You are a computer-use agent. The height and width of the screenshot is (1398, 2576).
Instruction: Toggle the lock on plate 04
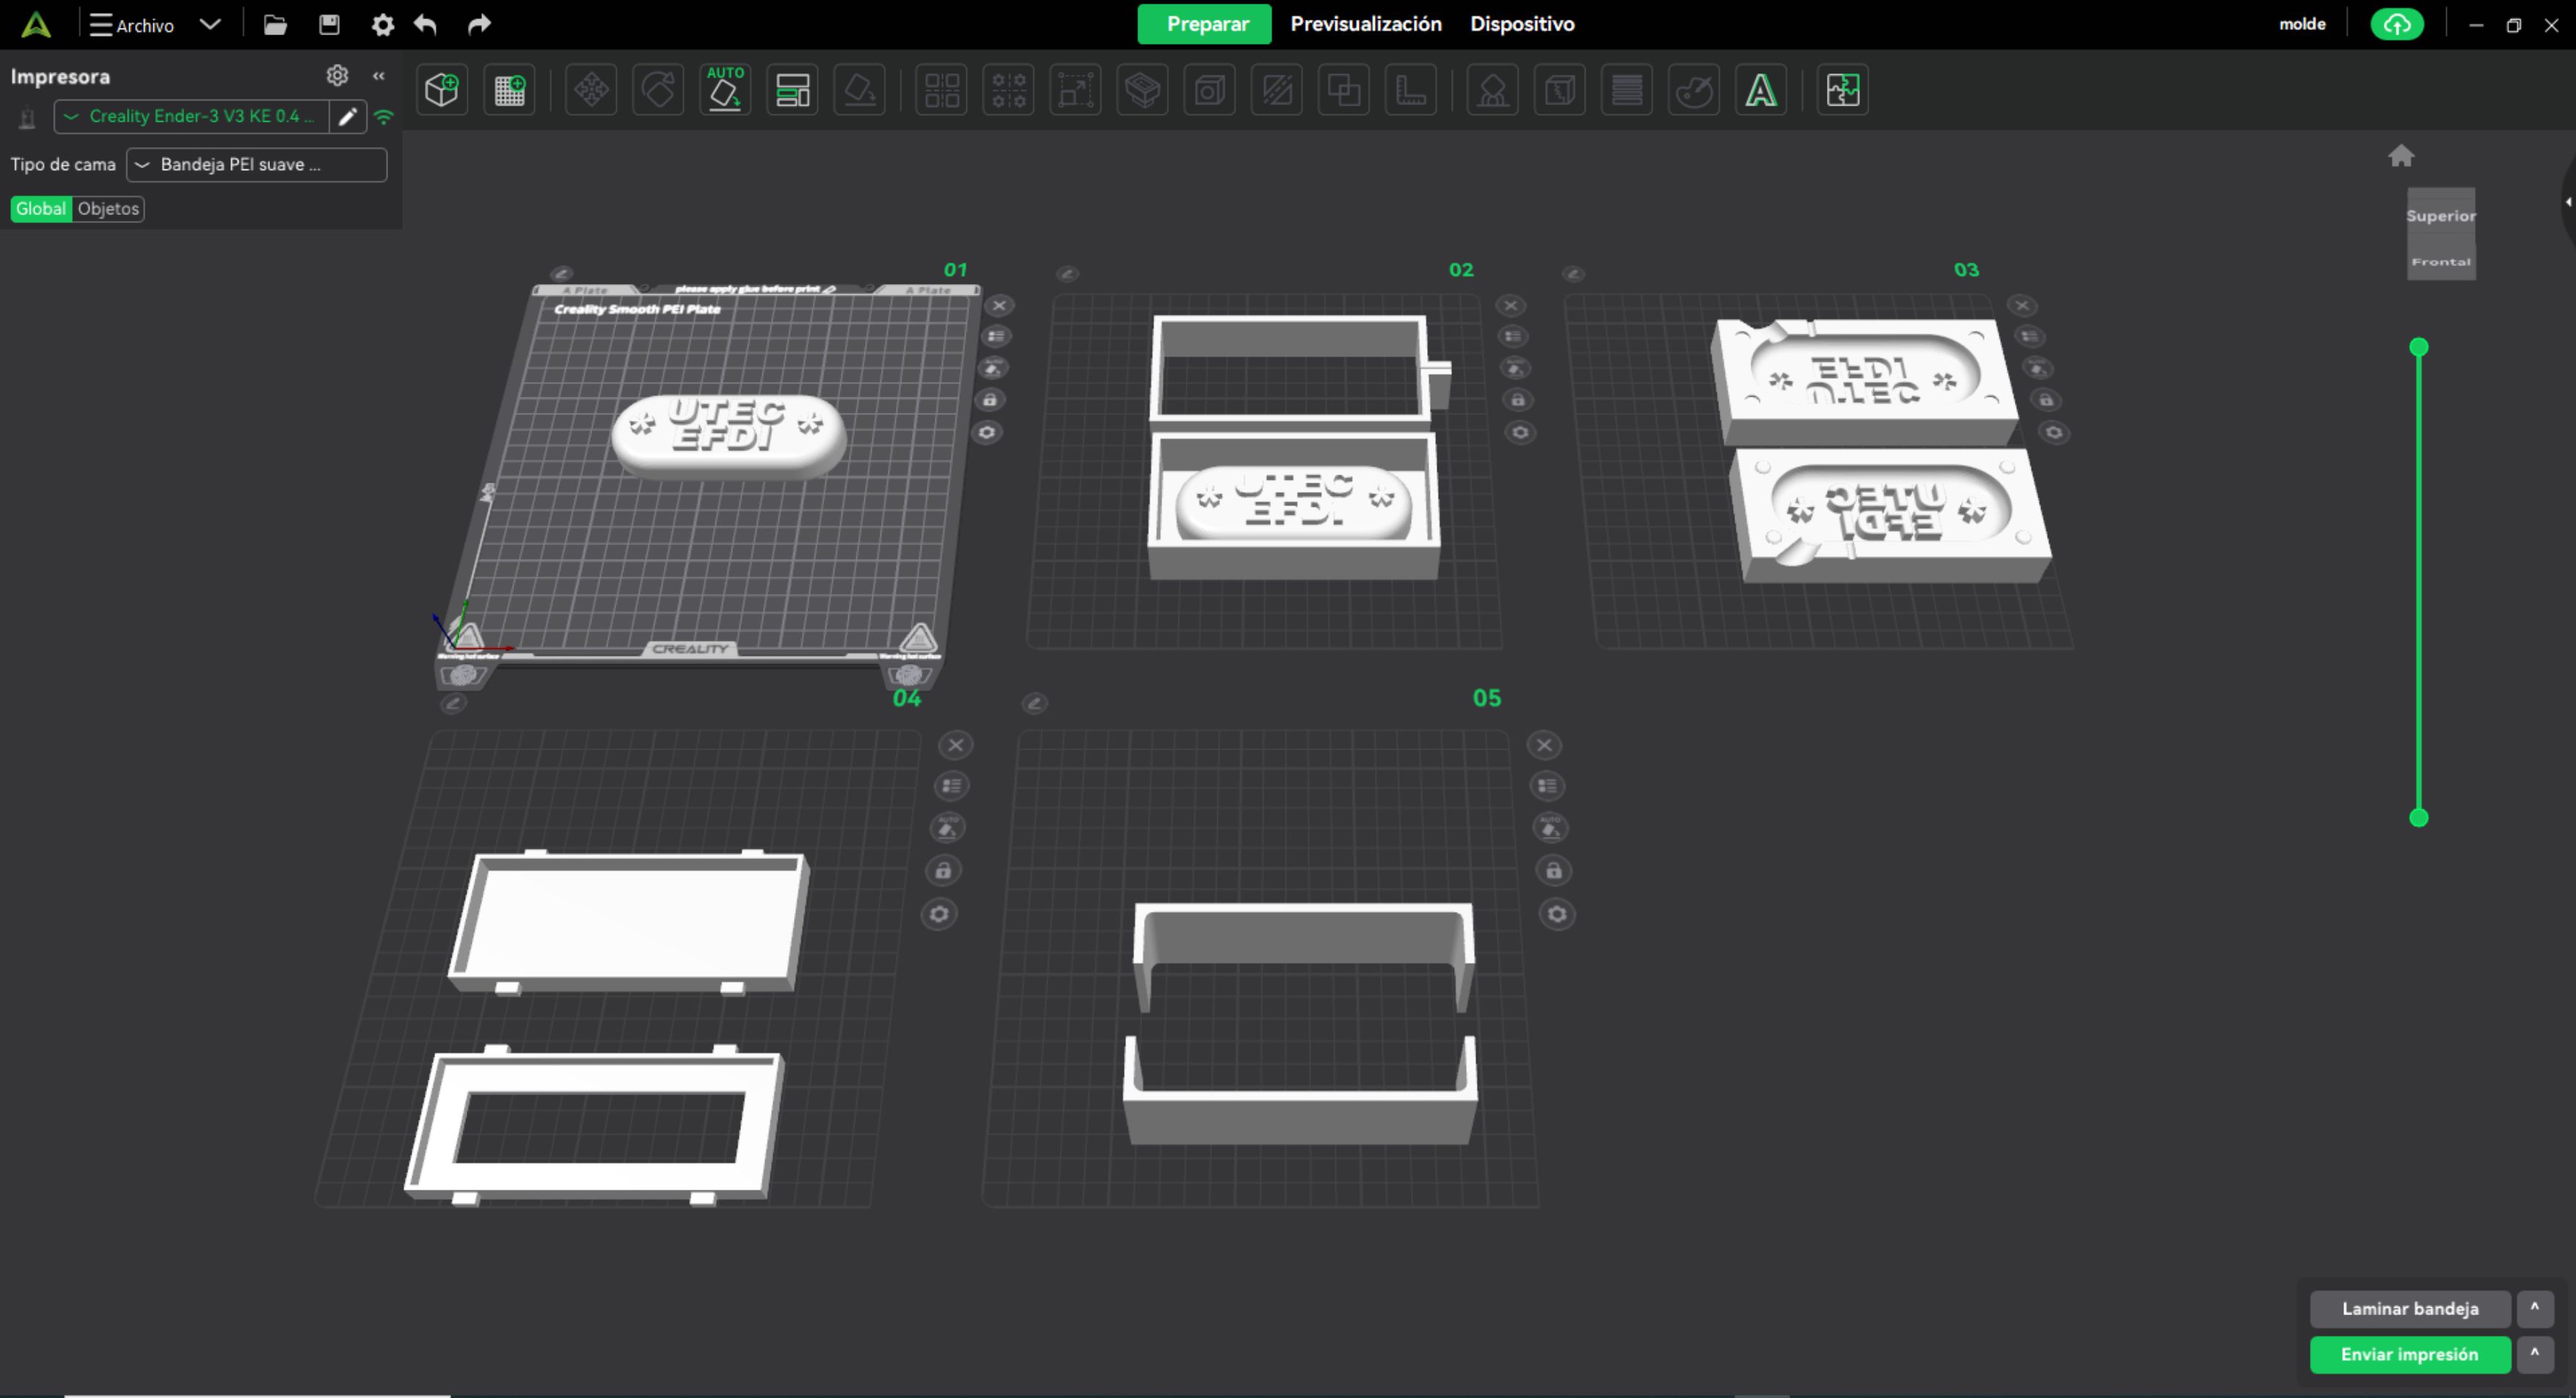coord(943,871)
